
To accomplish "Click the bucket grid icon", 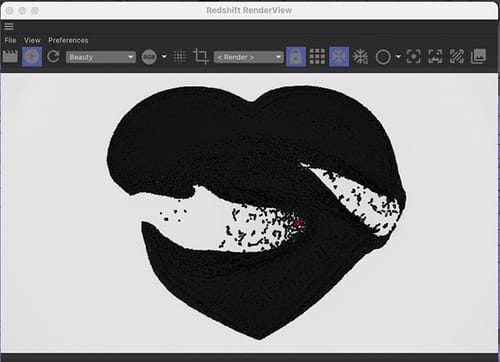I will click(x=317, y=57).
